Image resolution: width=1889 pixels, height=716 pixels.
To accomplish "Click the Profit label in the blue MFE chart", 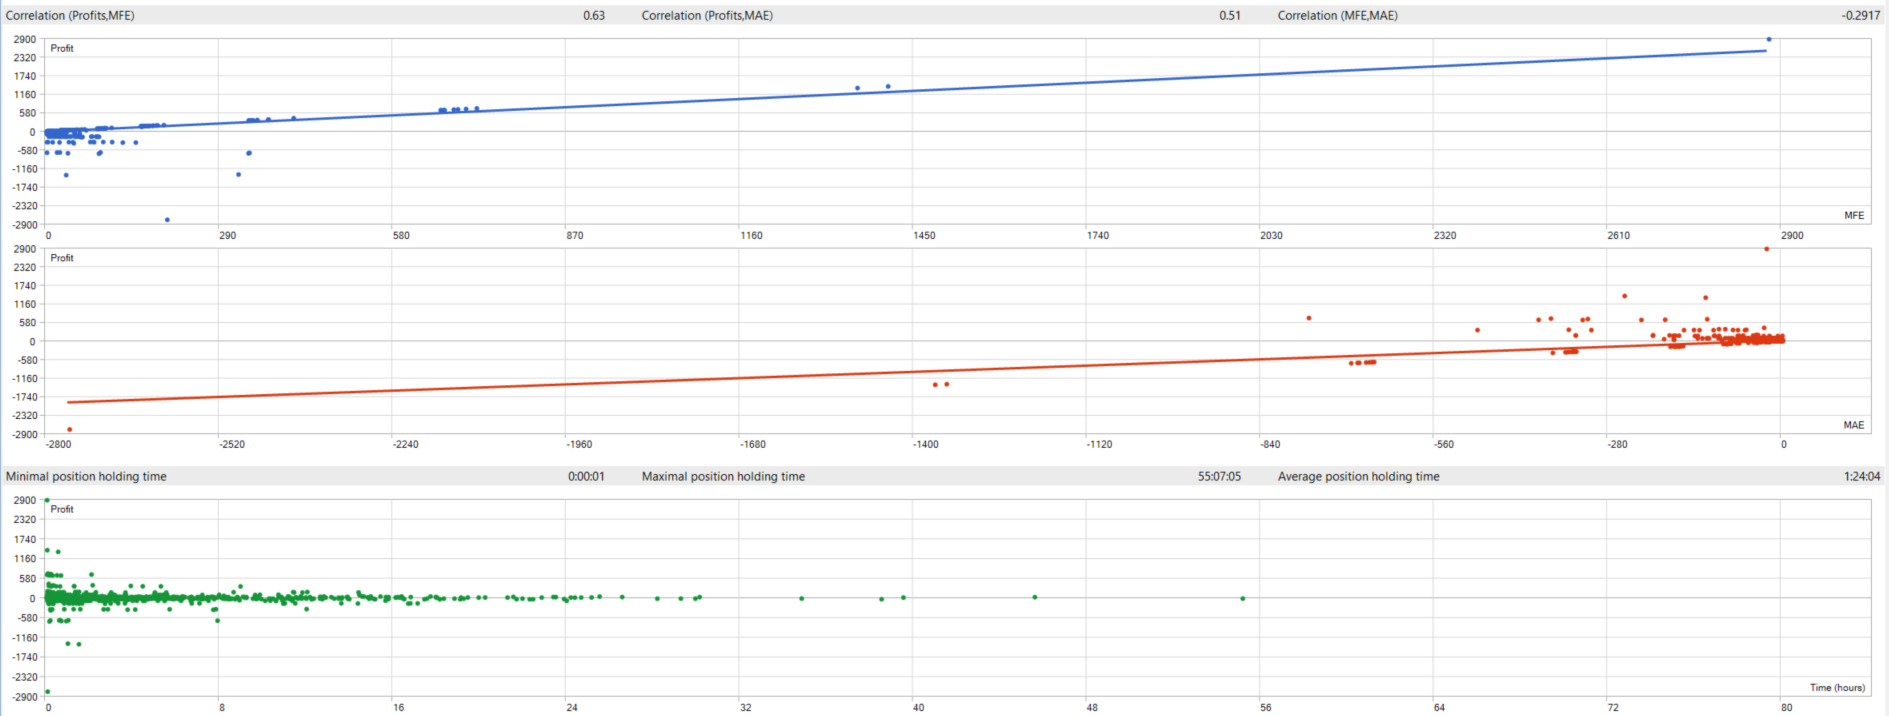I will coord(62,48).
